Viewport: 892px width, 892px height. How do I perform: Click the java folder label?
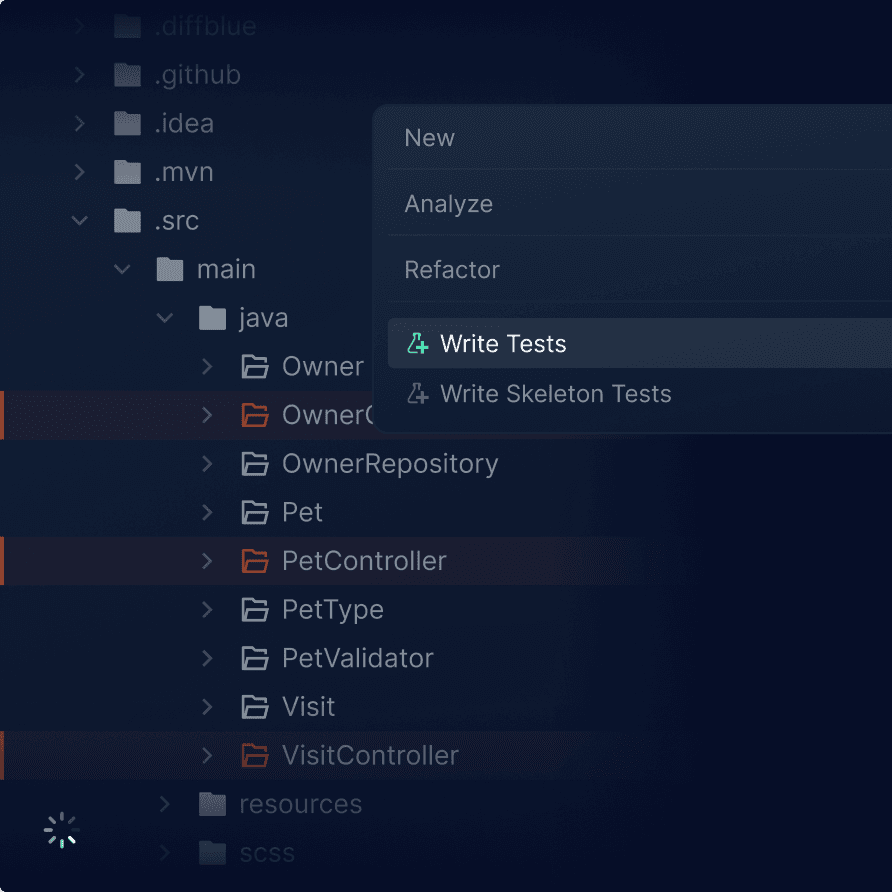point(263,318)
